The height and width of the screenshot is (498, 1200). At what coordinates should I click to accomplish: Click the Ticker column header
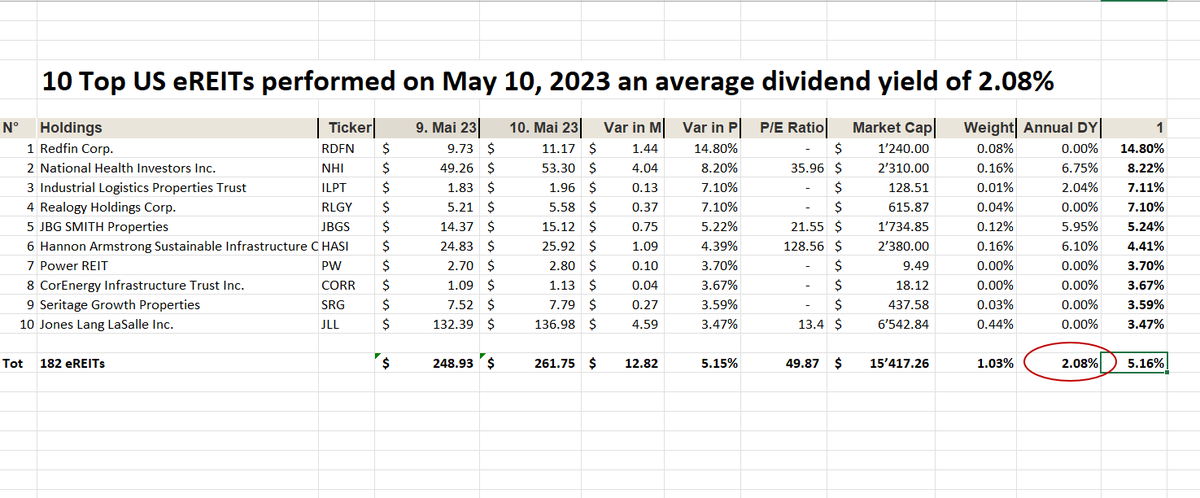click(x=345, y=128)
